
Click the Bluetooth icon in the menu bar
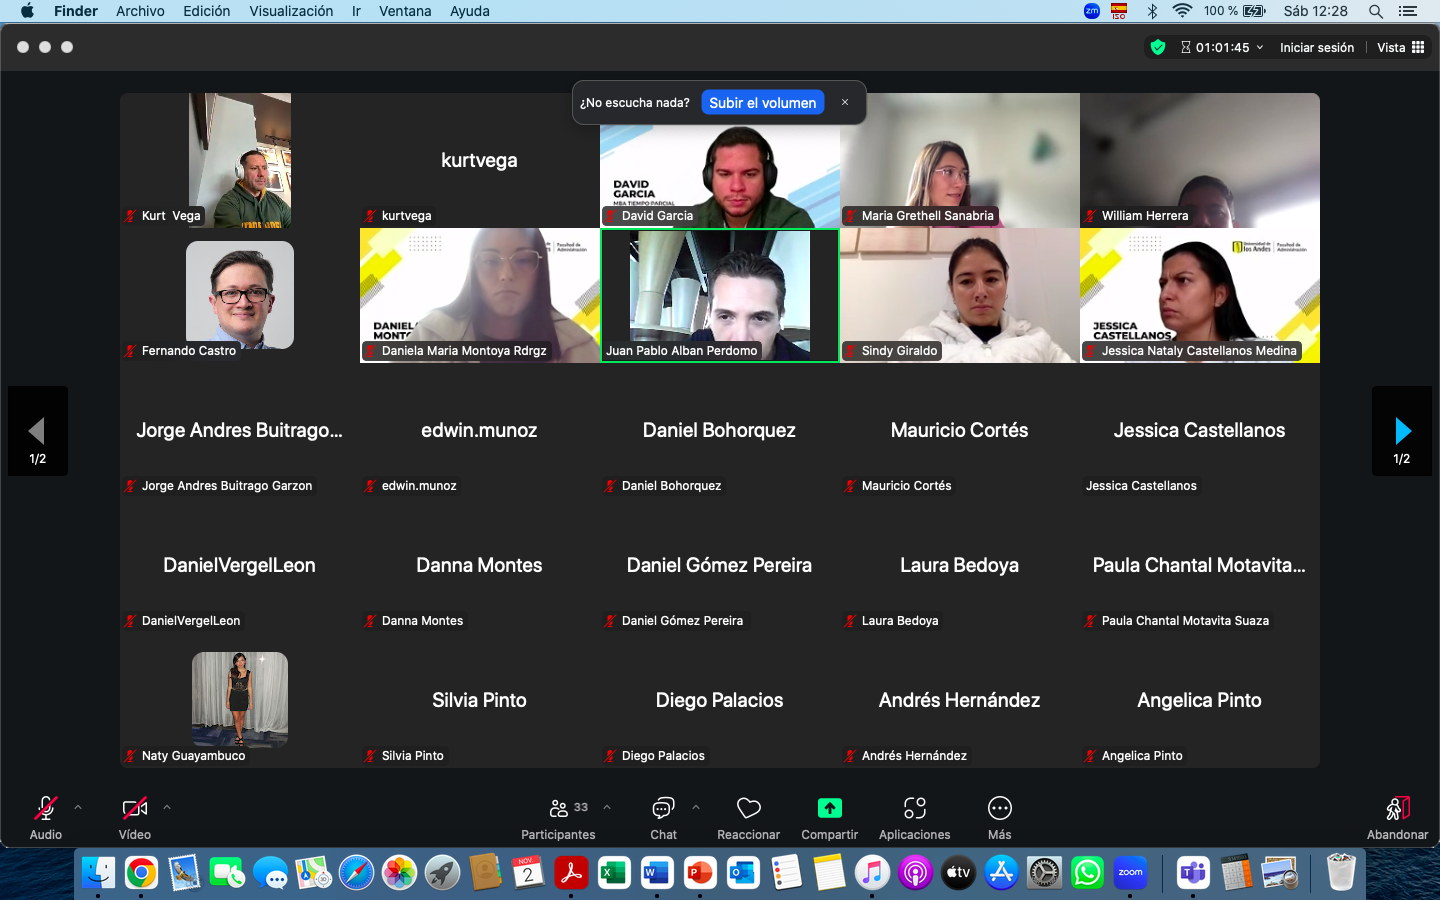click(1152, 11)
